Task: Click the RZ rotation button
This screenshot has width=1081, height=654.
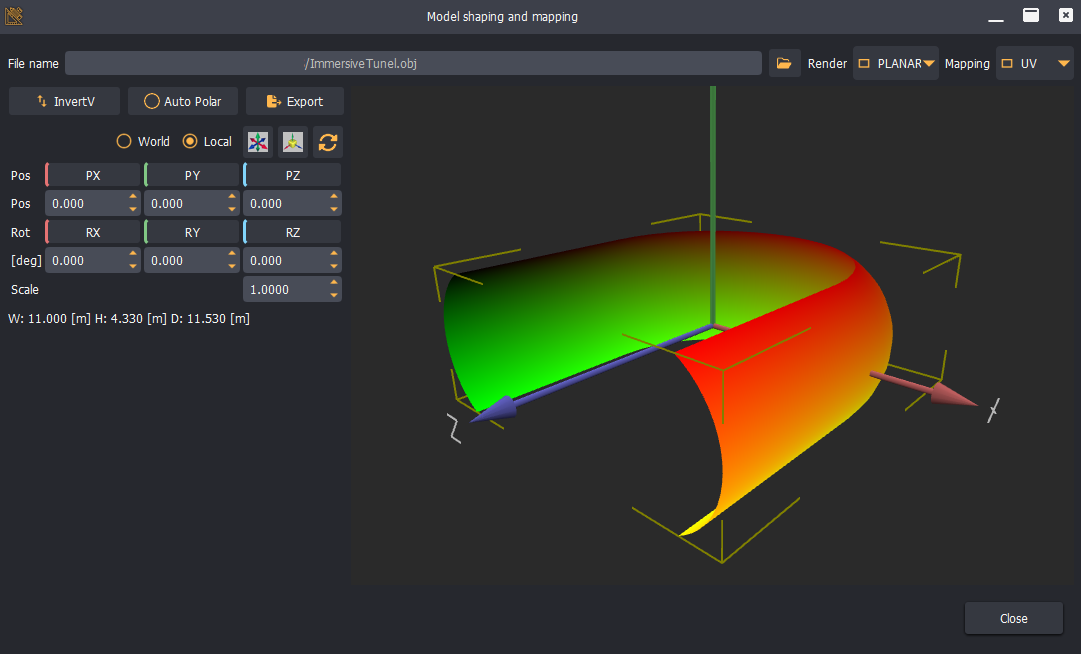Action: [292, 232]
